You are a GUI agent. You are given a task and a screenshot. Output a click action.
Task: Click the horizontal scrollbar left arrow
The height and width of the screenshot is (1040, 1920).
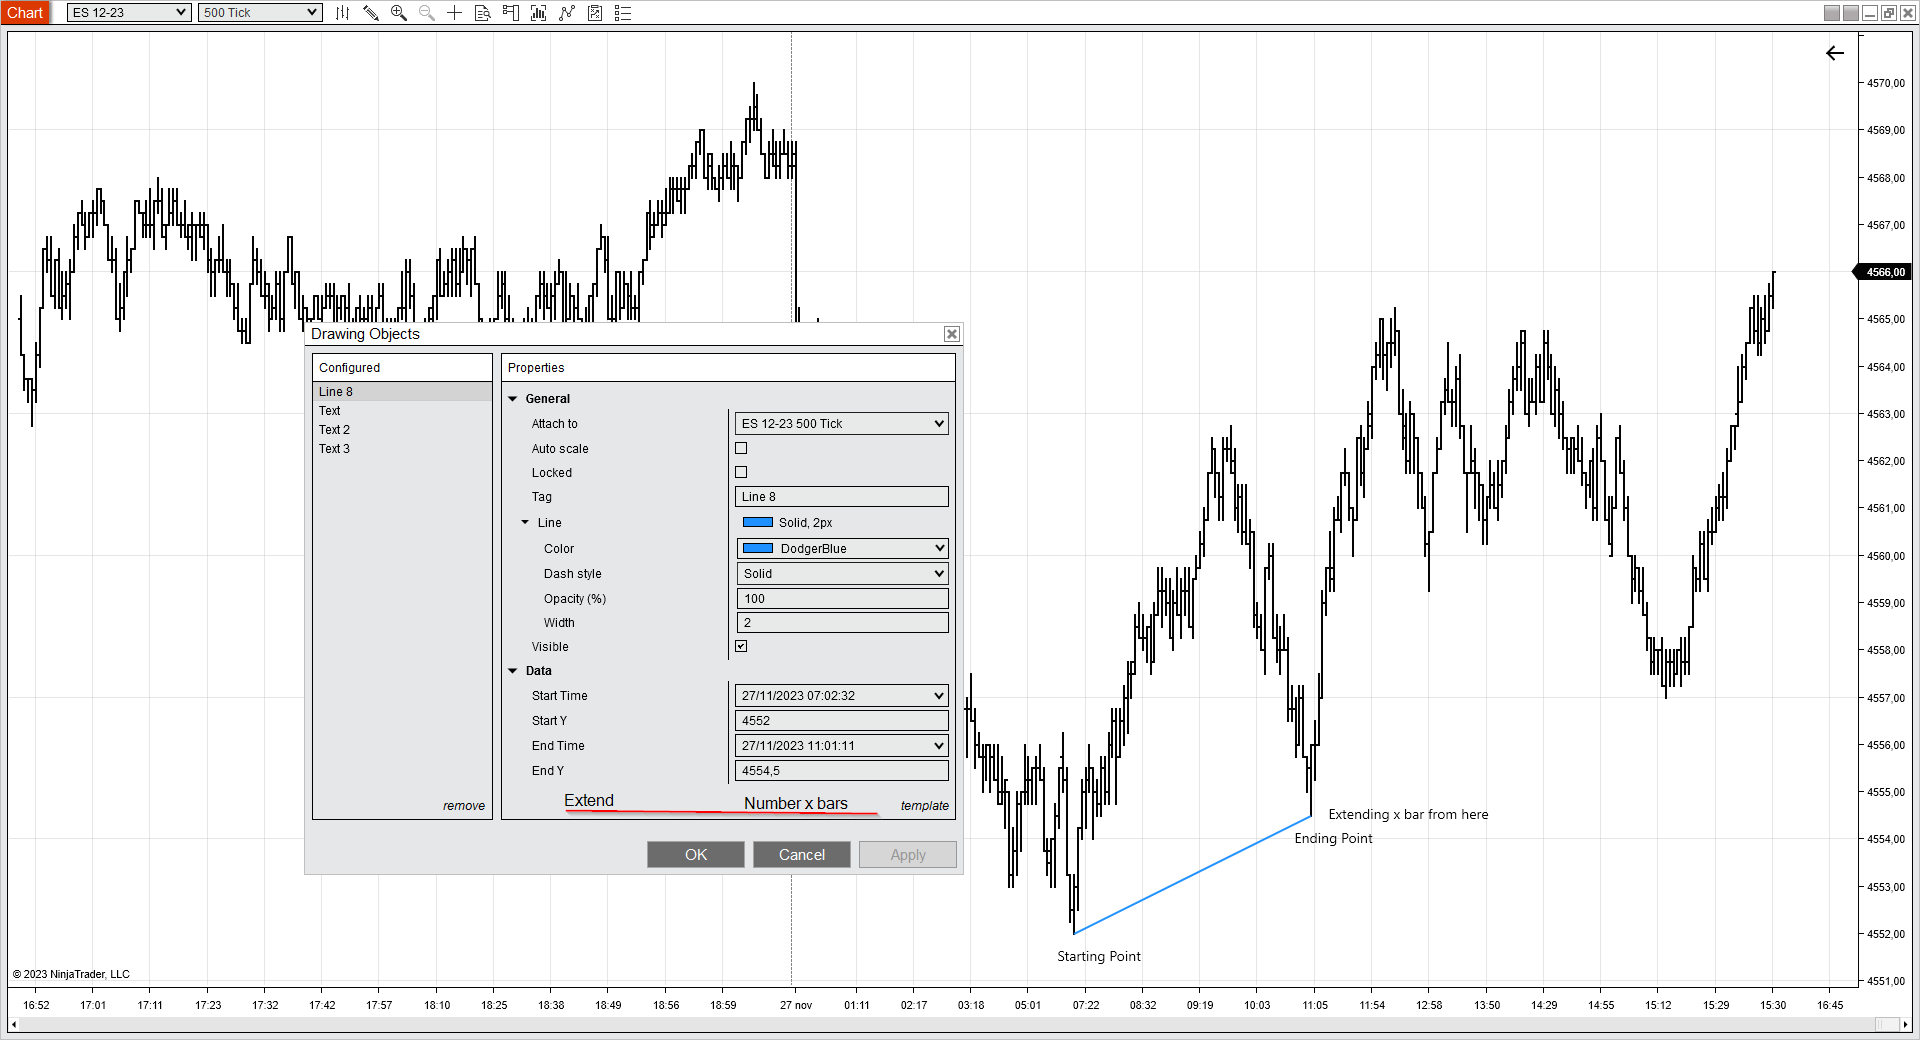click(x=14, y=1025)
